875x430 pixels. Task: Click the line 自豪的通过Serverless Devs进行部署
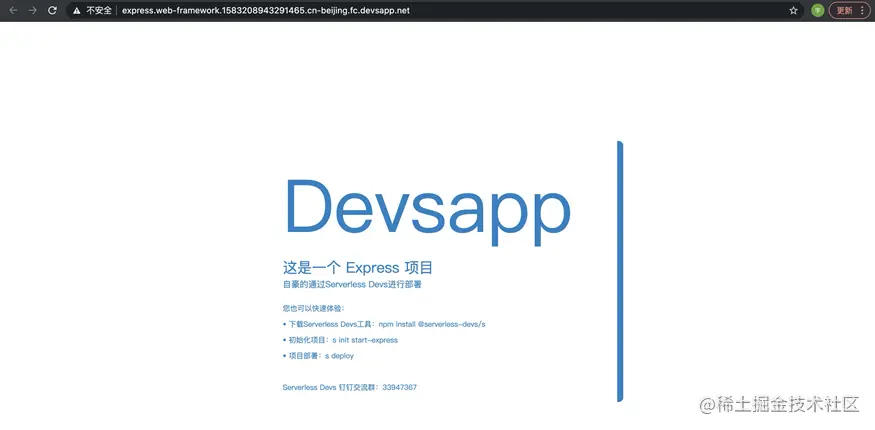(352, 284)
